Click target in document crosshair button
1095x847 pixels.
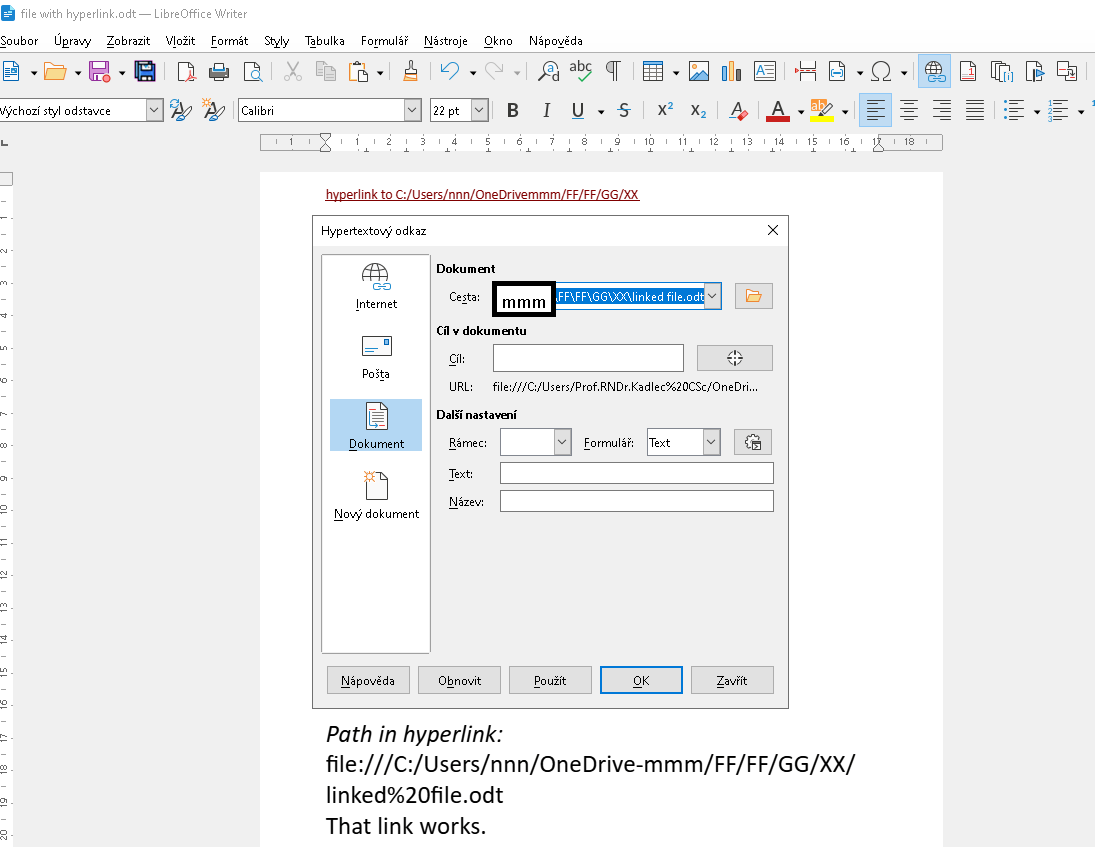(735, 358)
